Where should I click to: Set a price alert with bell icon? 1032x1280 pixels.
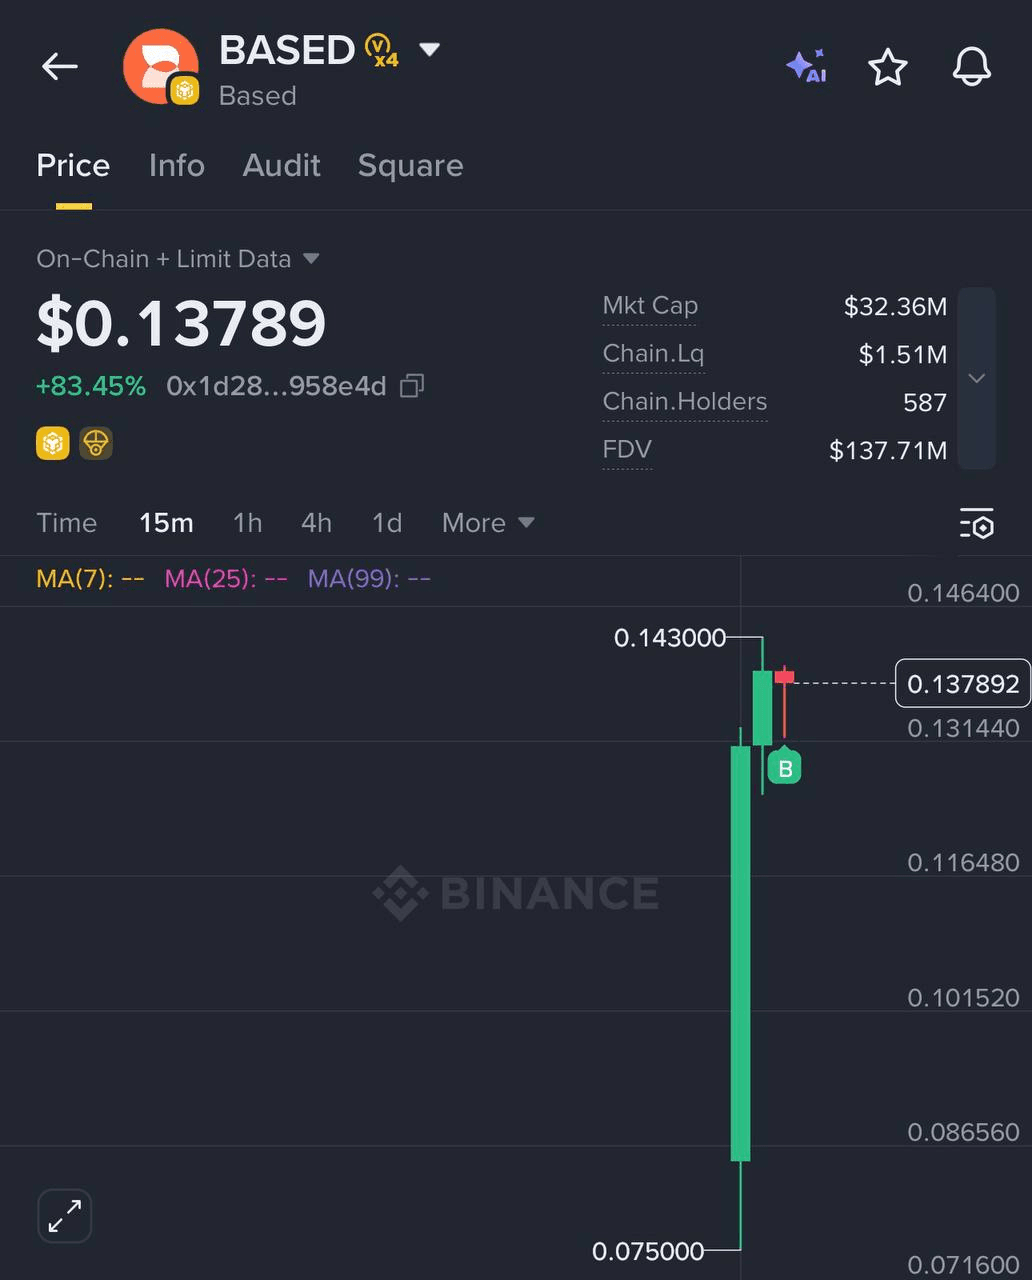pyautogui.click(x=971, y=68)
